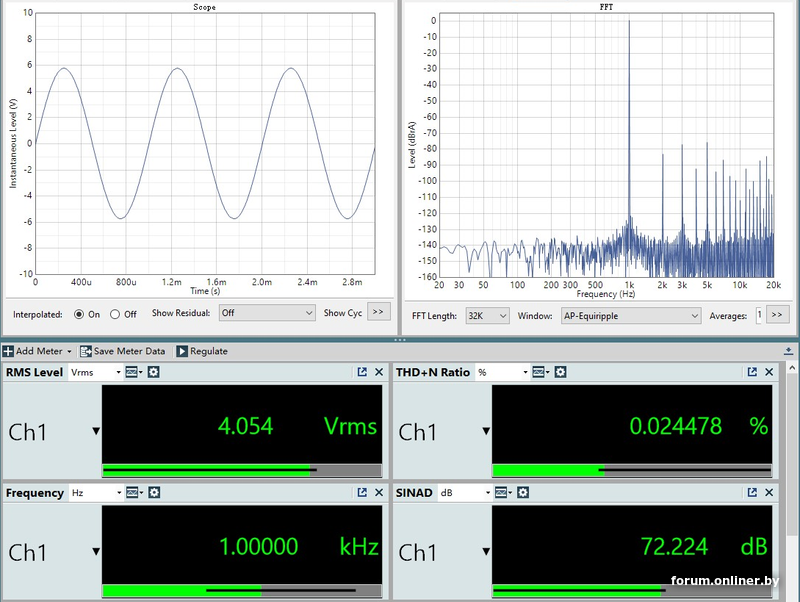The width and height of the screenshot is (800, 602).
Task: Close the THD+N Ratio meter
Action: point(770,372)
